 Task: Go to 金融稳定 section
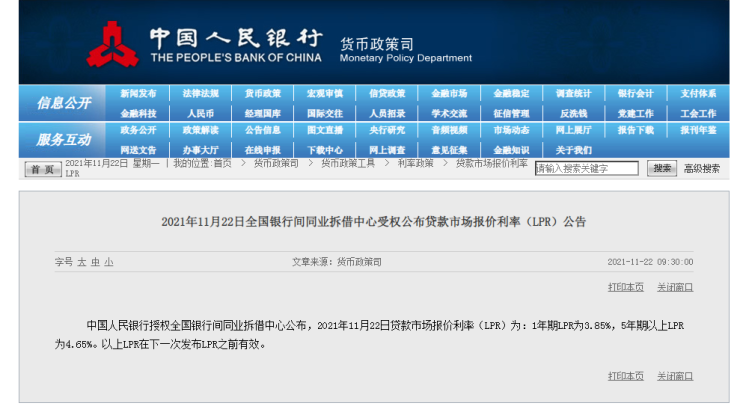point(512,93)
